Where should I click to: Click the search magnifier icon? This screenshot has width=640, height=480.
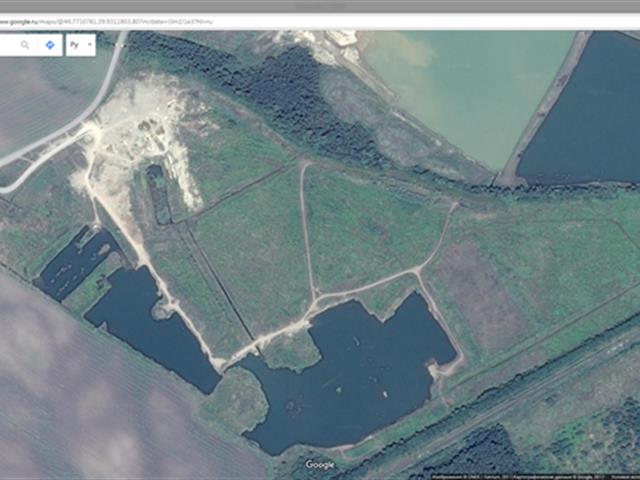coord(25,45)
